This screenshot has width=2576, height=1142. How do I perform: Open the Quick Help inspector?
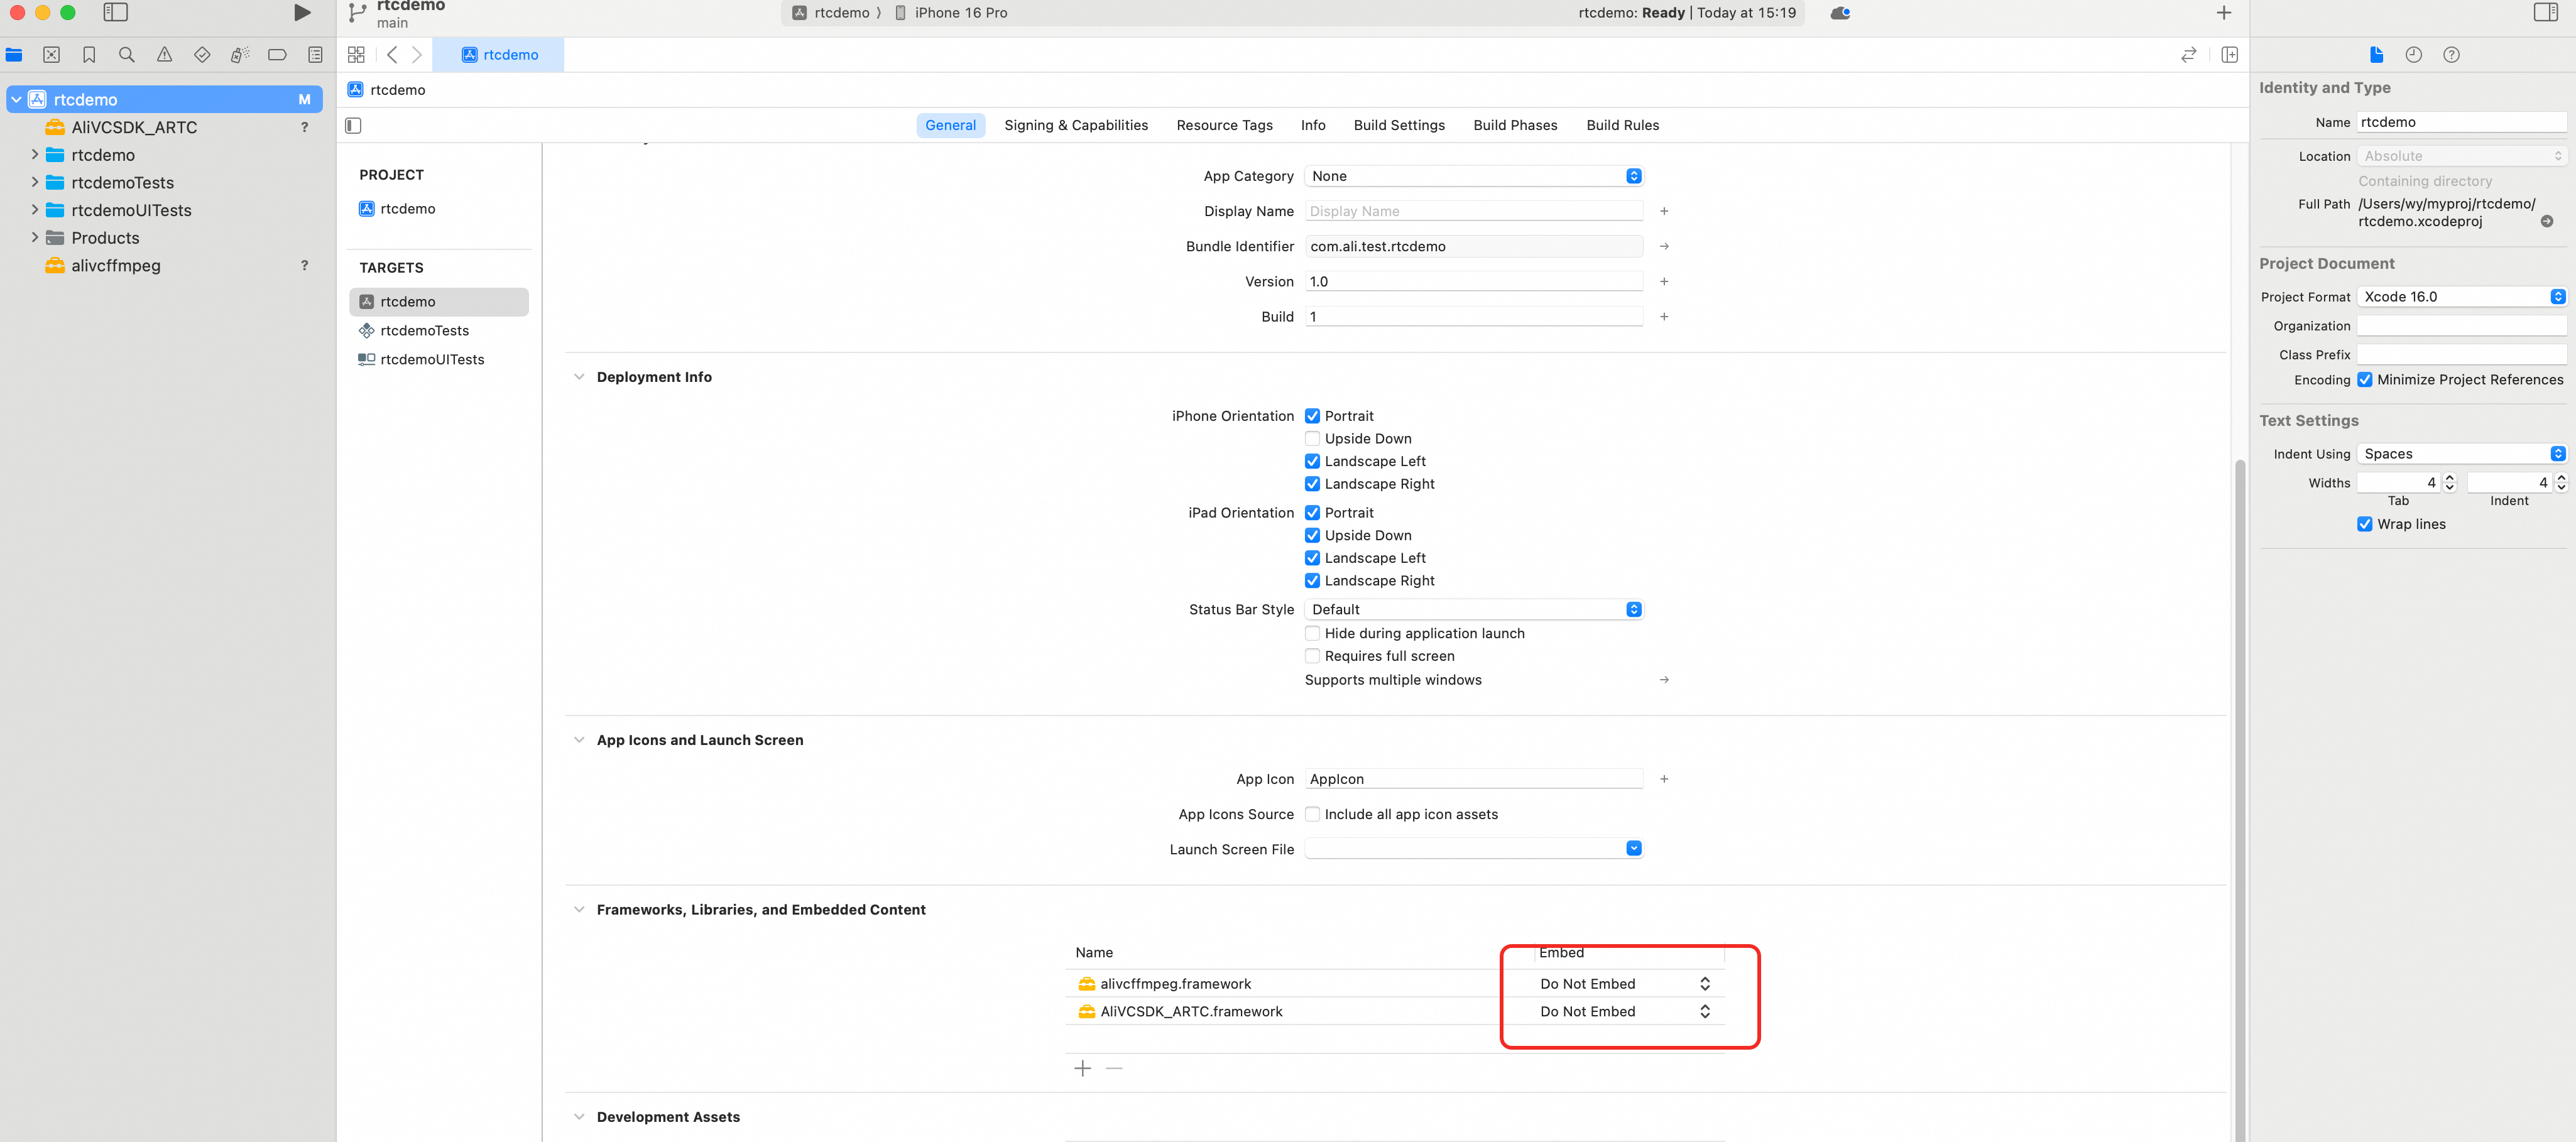pos(2450,55)
